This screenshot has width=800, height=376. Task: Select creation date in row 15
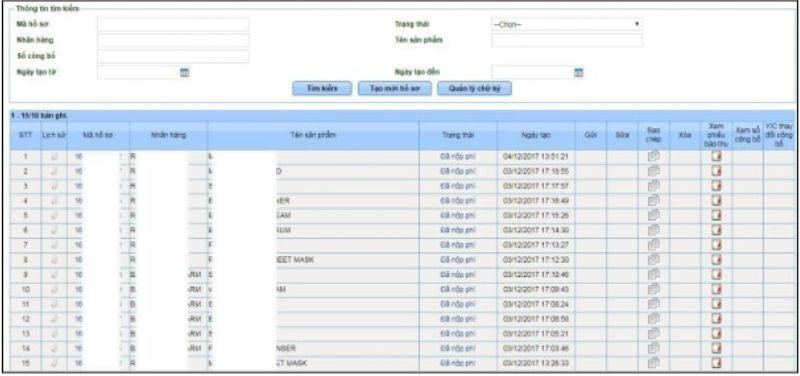(x=536, y=363)
